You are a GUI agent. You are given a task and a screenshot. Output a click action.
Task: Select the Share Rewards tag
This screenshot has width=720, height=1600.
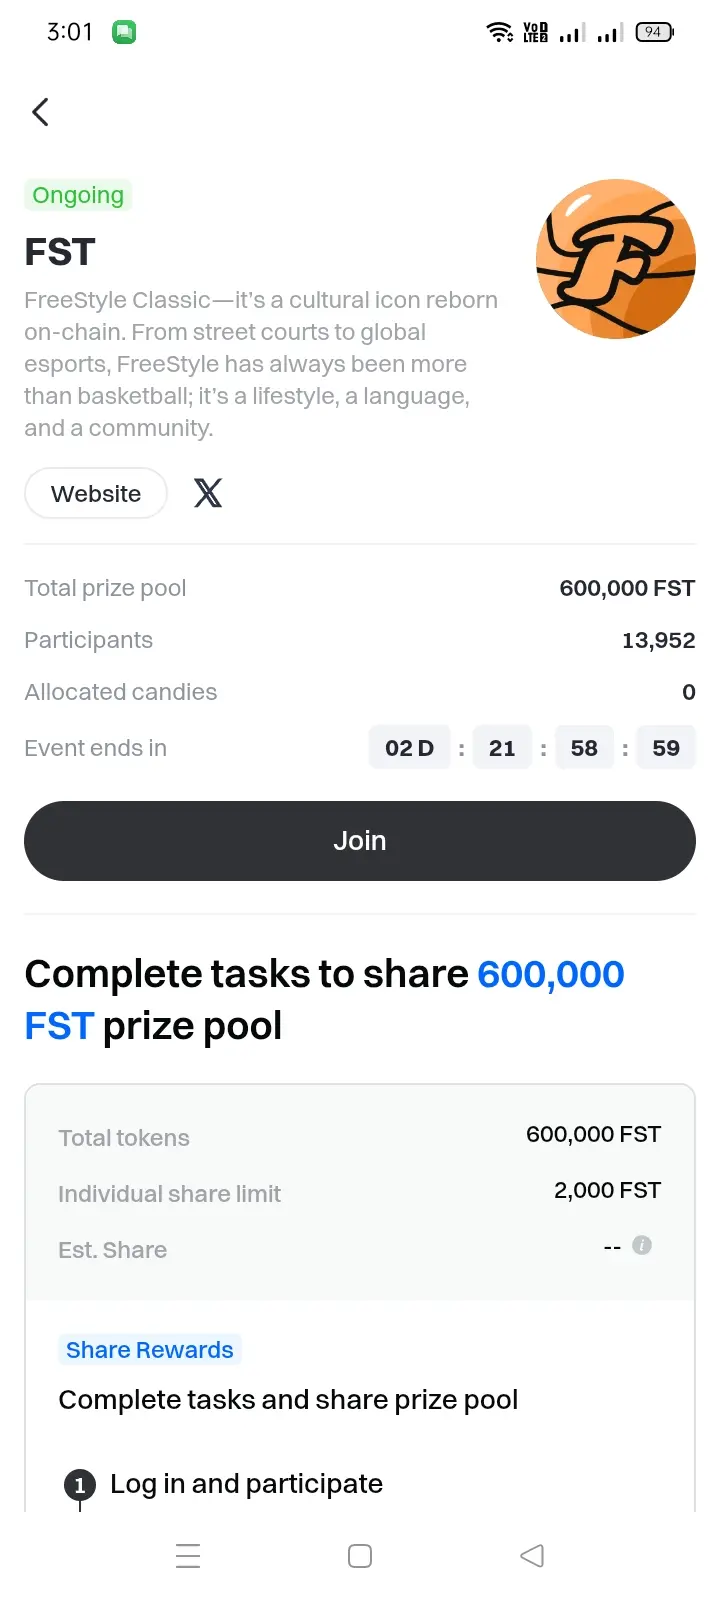coord(150,1350)
